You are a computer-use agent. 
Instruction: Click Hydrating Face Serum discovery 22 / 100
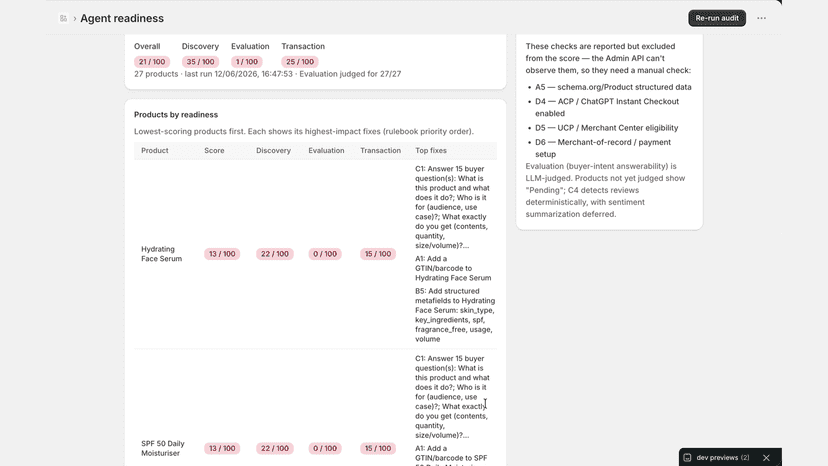point(275,254)
